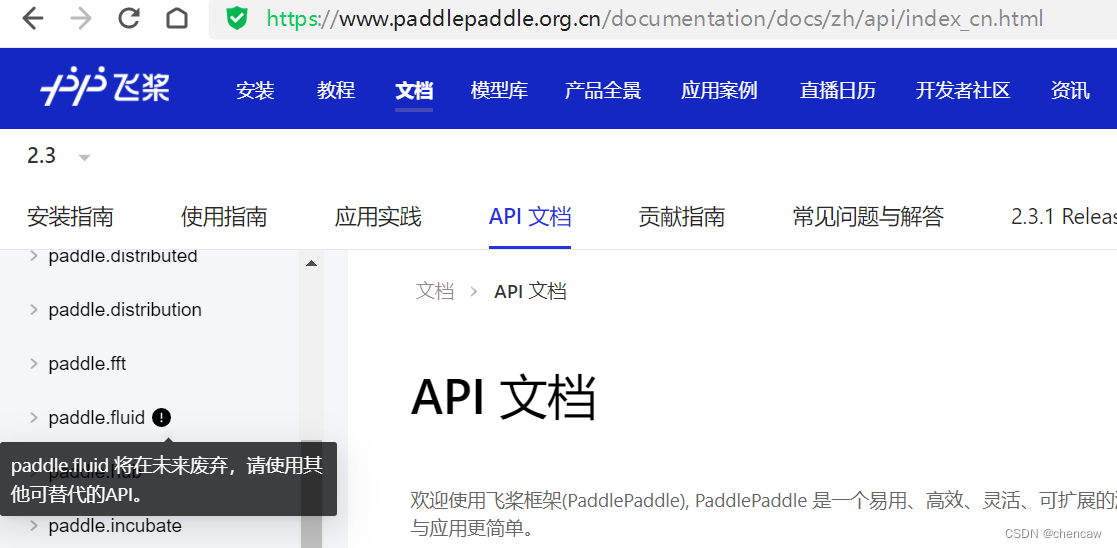This screenshot has height=548, width=1117.
Task: Click the browser back arrow
Action: [33, 19]
